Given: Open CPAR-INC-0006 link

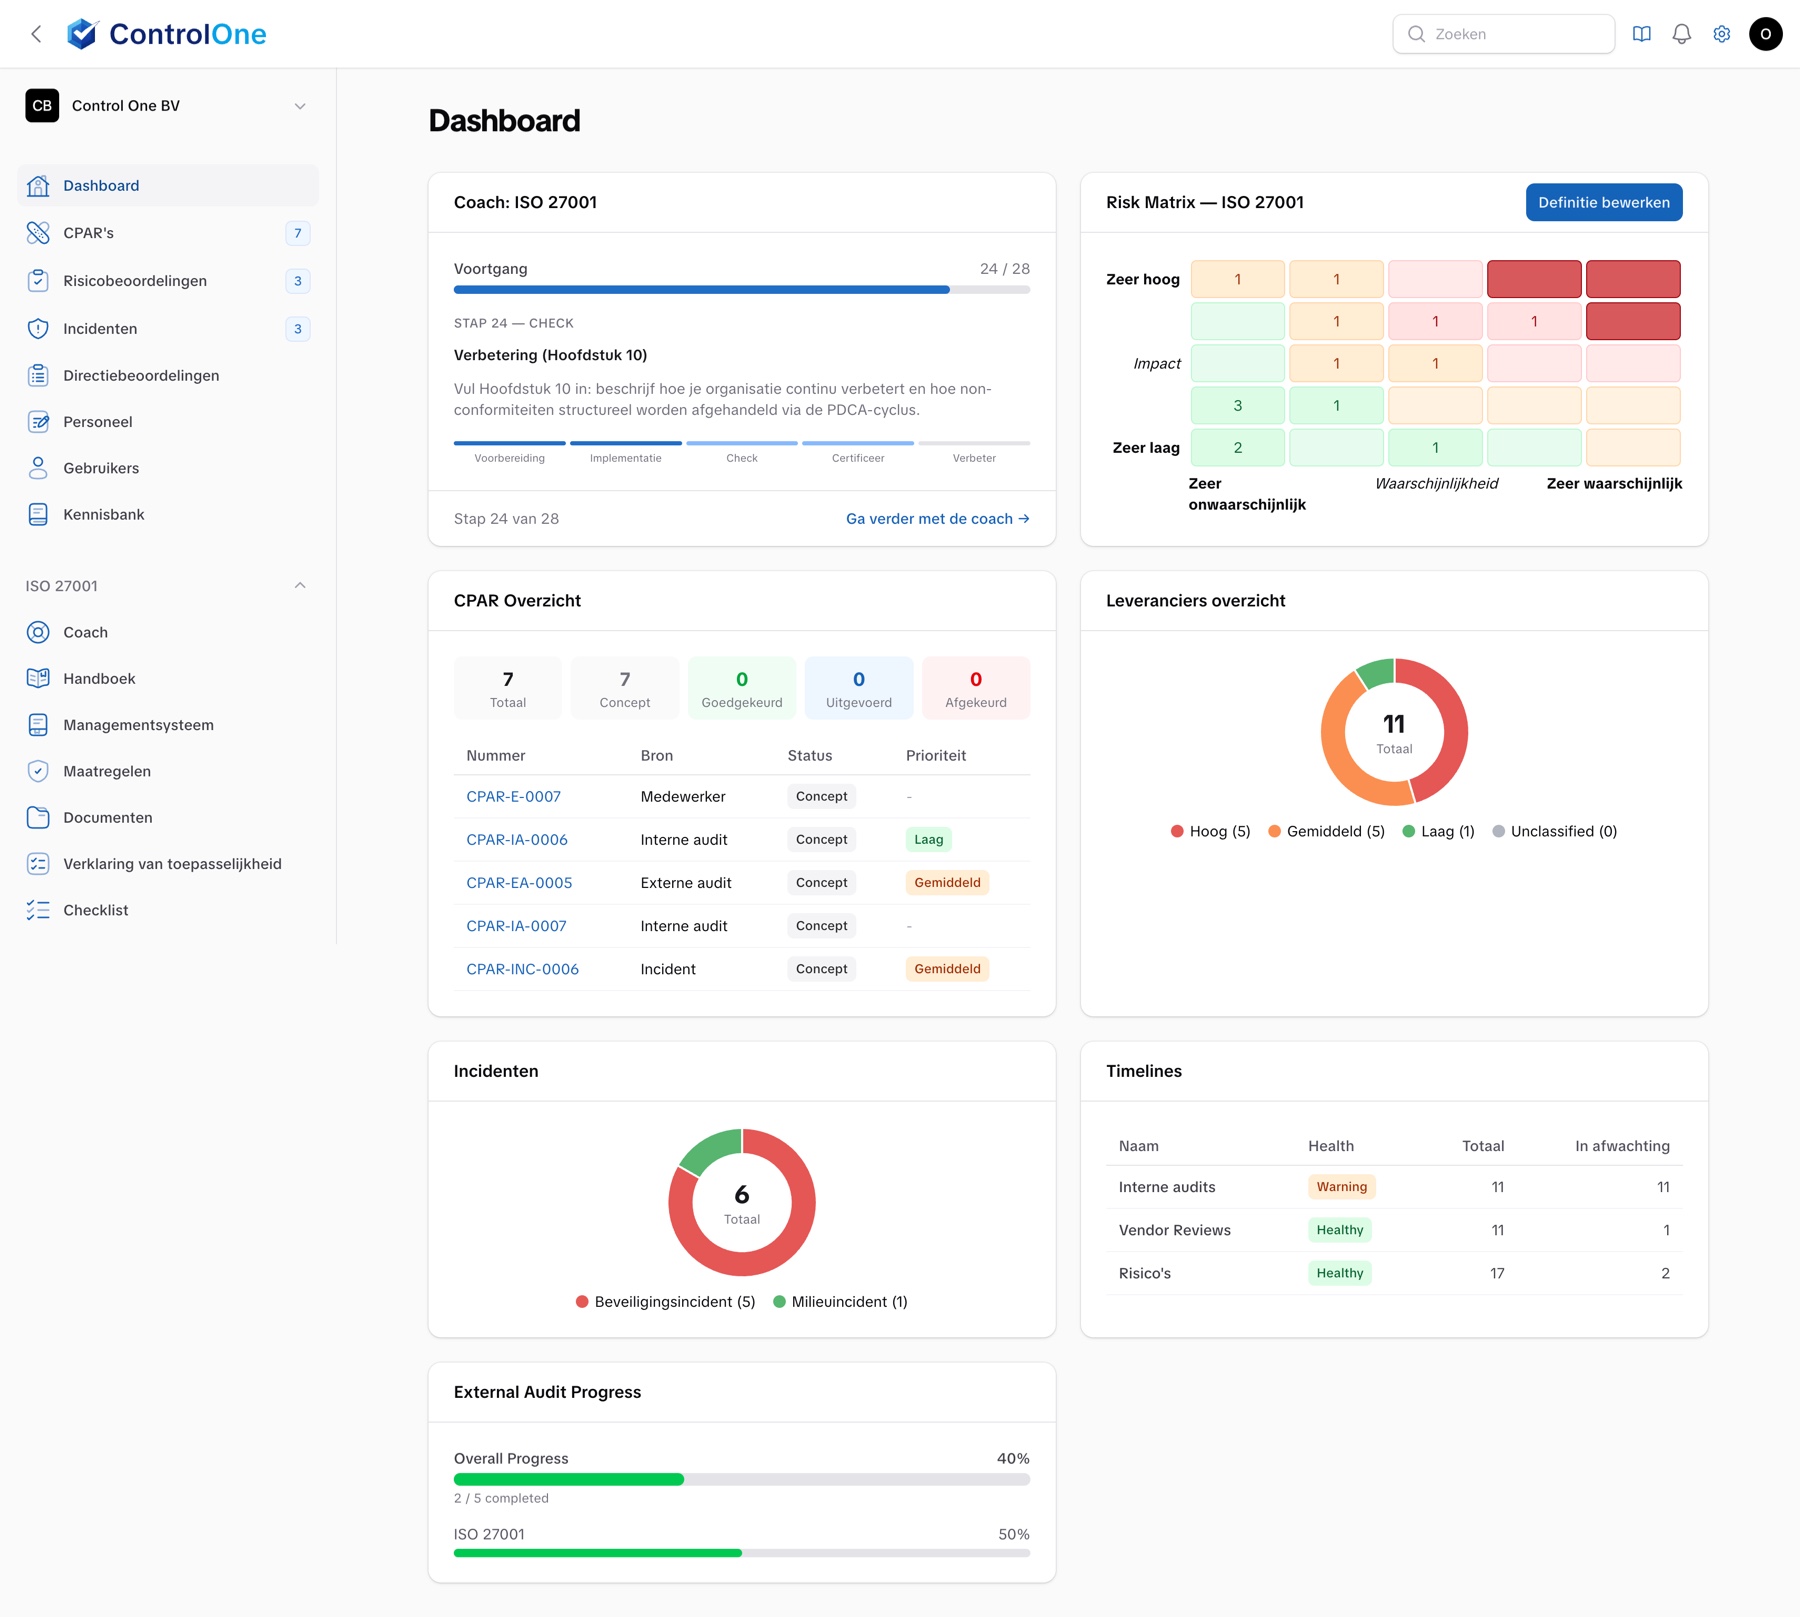Looking at the screenshot, I should (522, 969).
